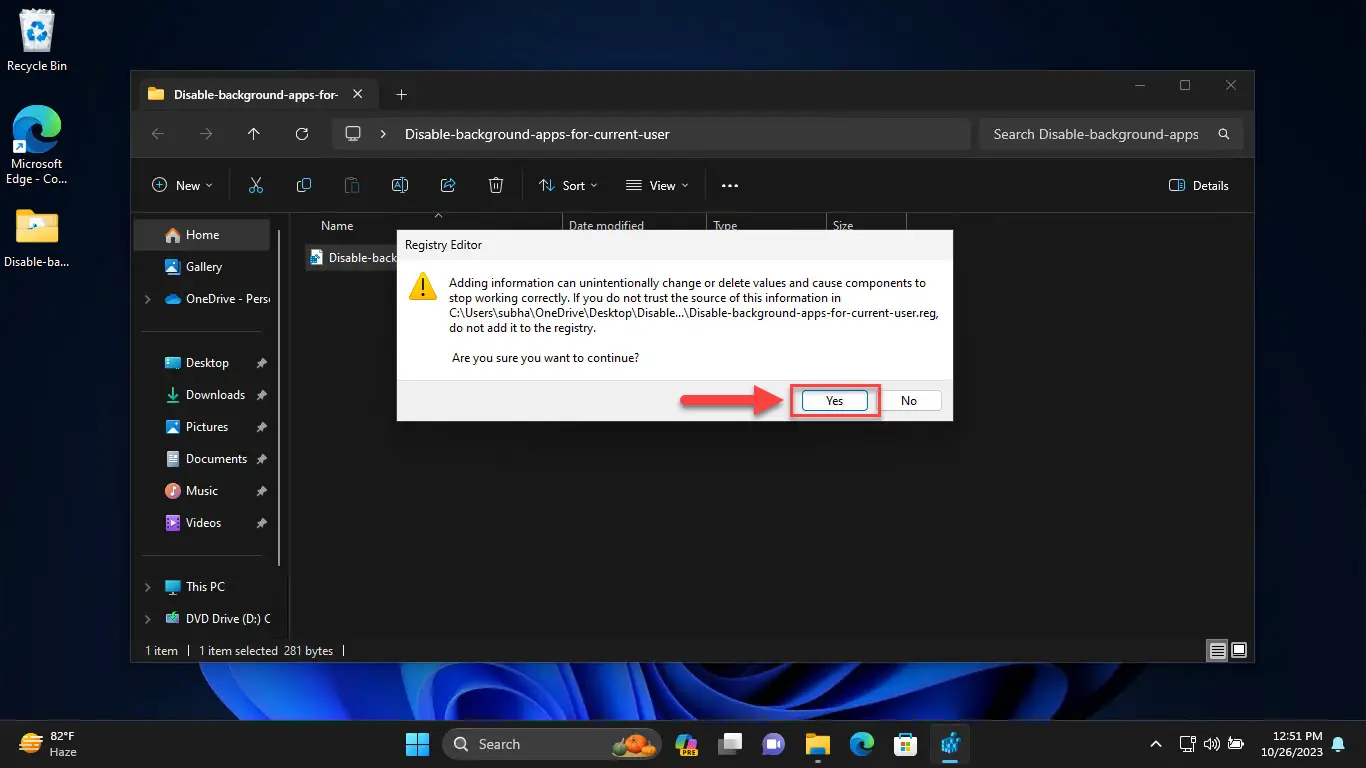Decline the registry change with No
The height and width of the screenshot is (768, 1366).
(x=908, y=400)
